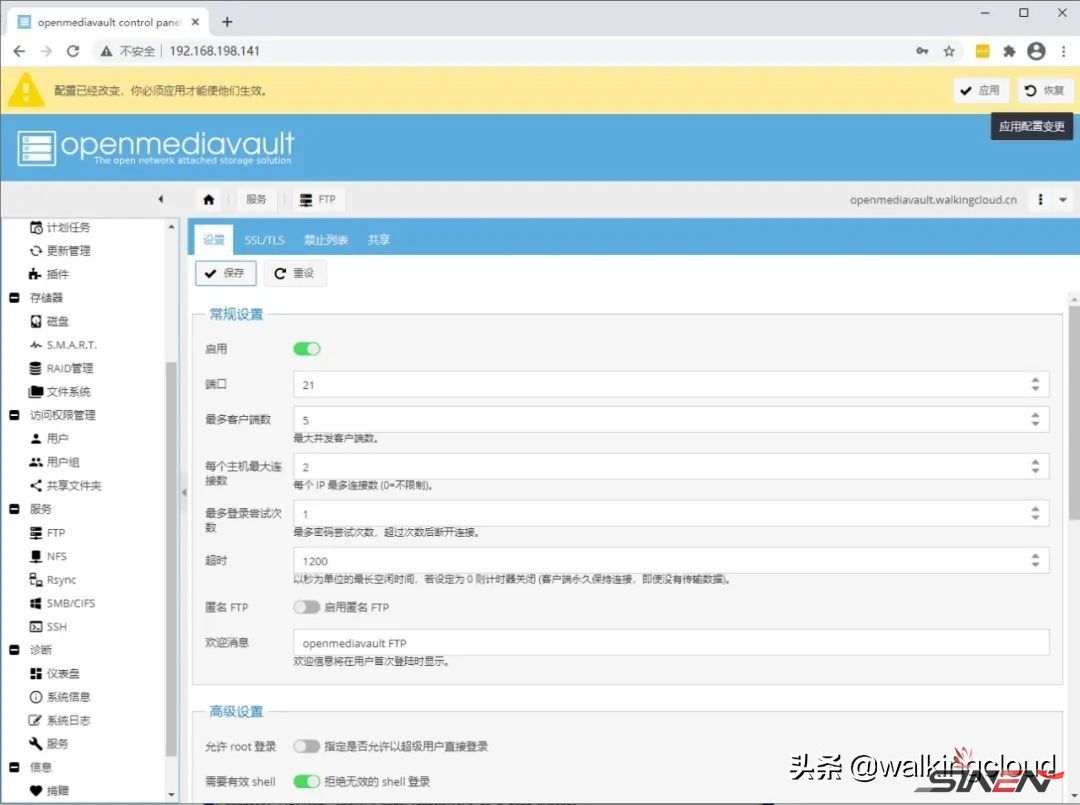1080x805 pixels.
Task: Open 插件 plugins sidebar item
Action: (49, 274)
